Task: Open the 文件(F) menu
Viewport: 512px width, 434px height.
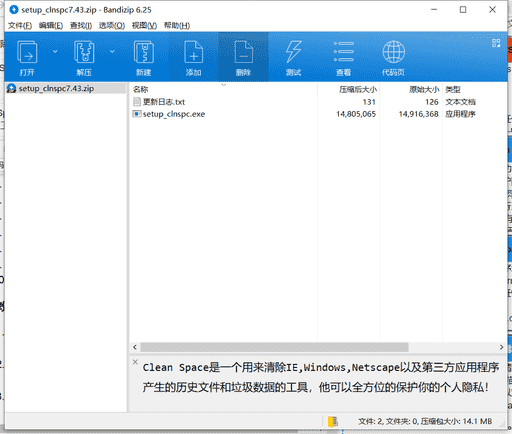Action: [20, 26]
